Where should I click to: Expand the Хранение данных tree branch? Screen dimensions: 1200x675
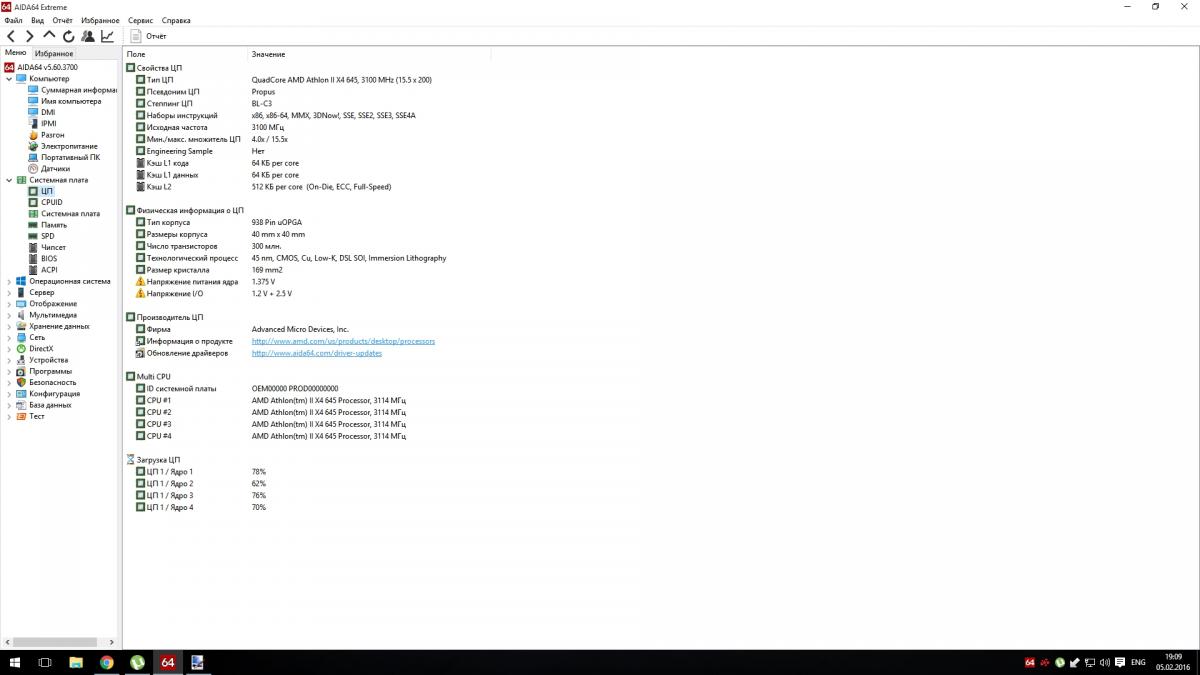(9, 326)
